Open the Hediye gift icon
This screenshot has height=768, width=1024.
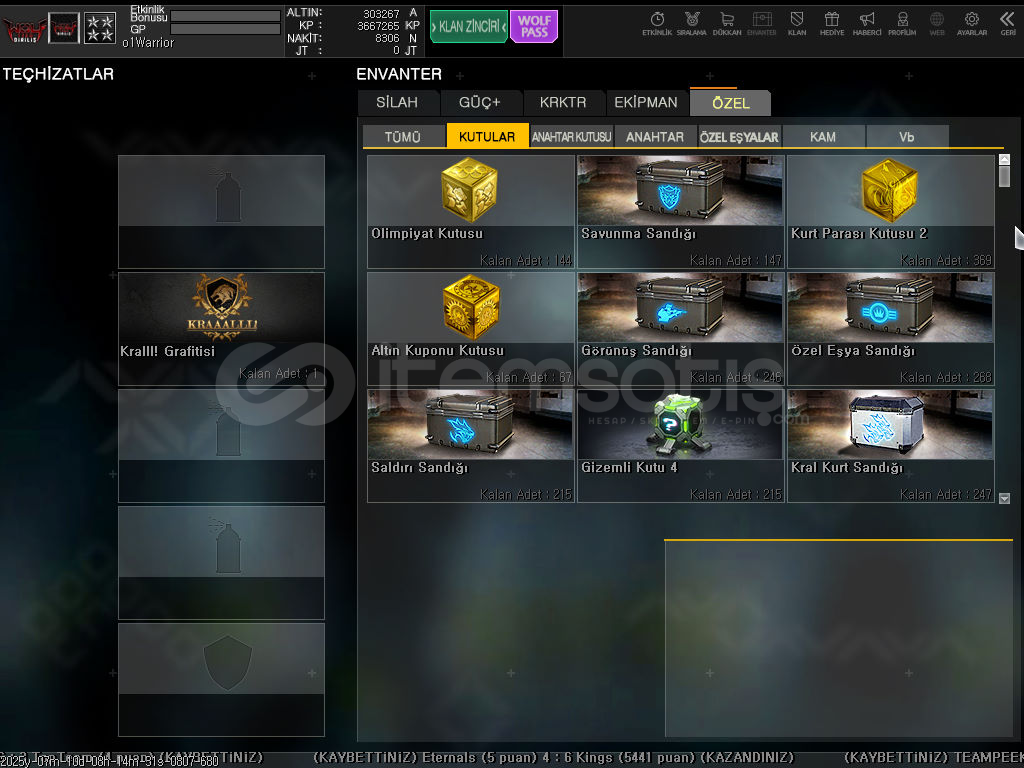(831, 24)
